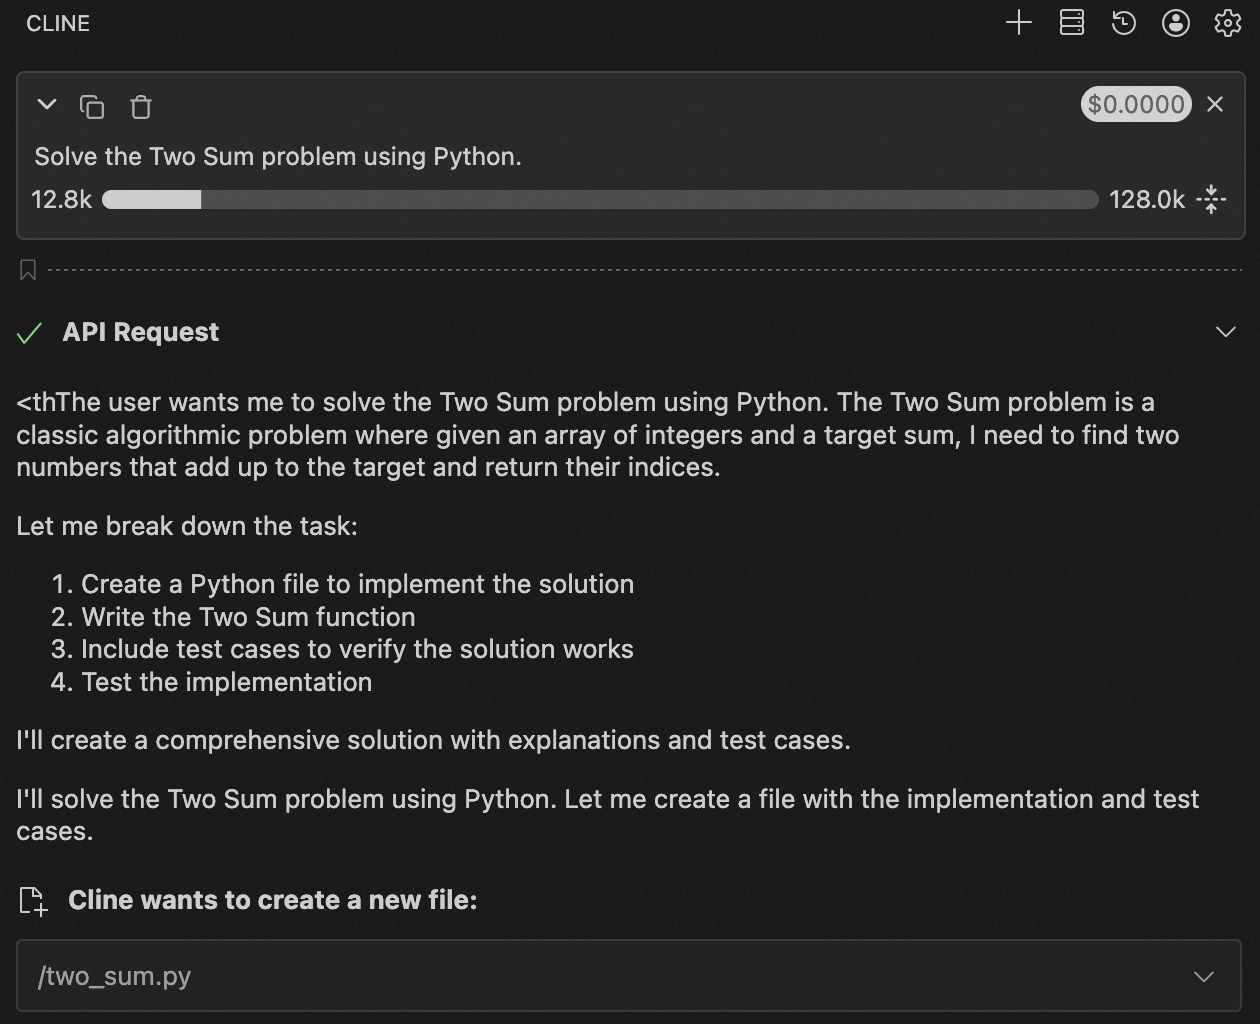Open task history clock icon

coord(1123,23)
